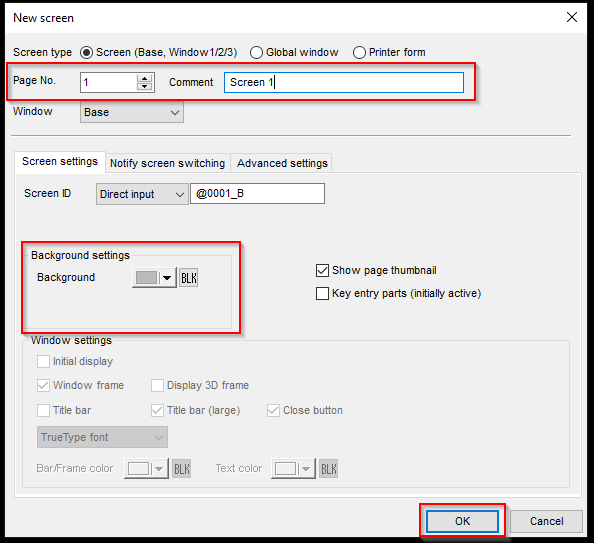594x543 pixels.
Task: Click the Text color swatch
Action: point(285,469)
